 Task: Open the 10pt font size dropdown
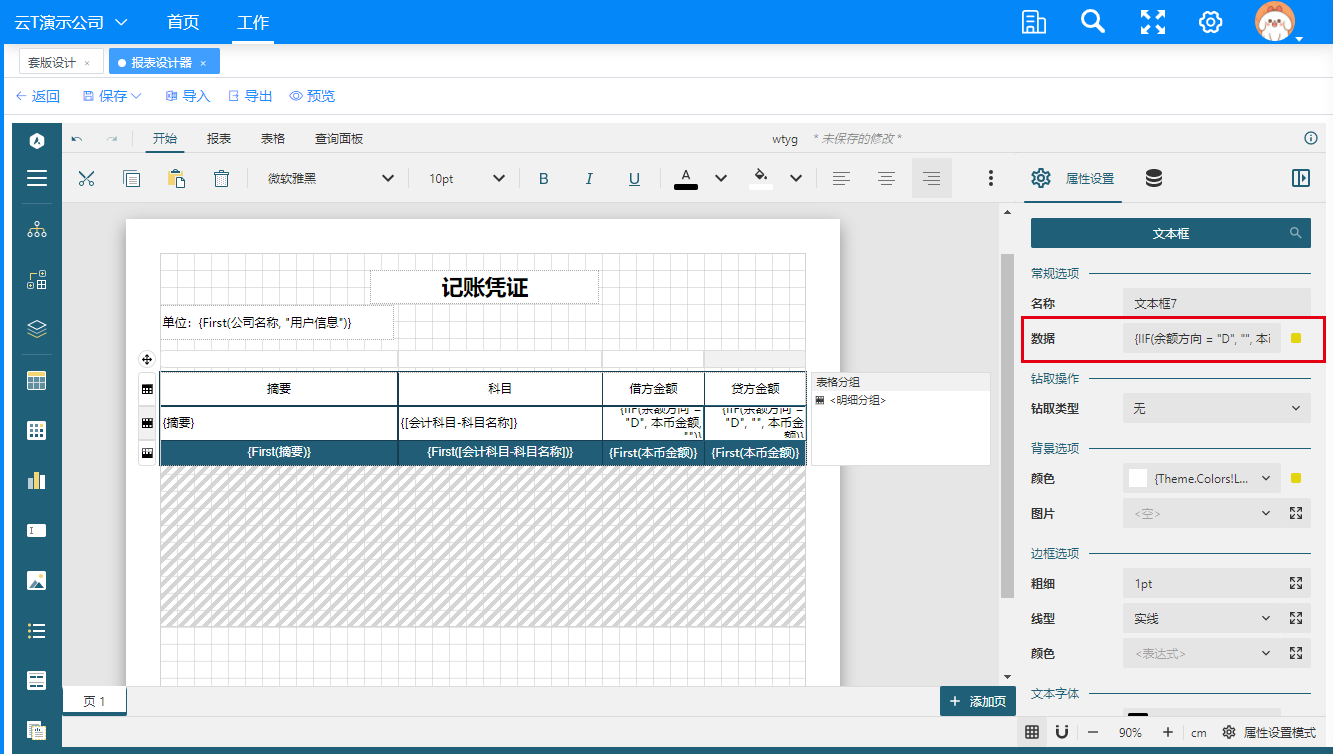pos(467,179)
